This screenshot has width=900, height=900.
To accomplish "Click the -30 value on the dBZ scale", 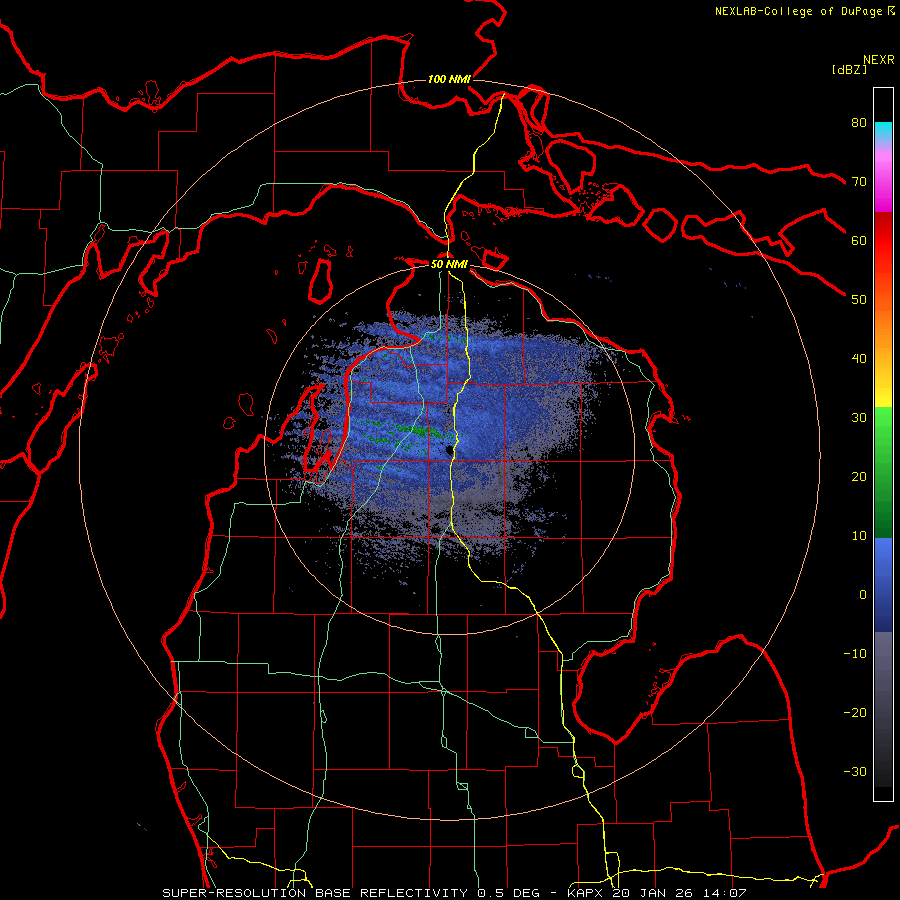I will click(x=855, y=772).
